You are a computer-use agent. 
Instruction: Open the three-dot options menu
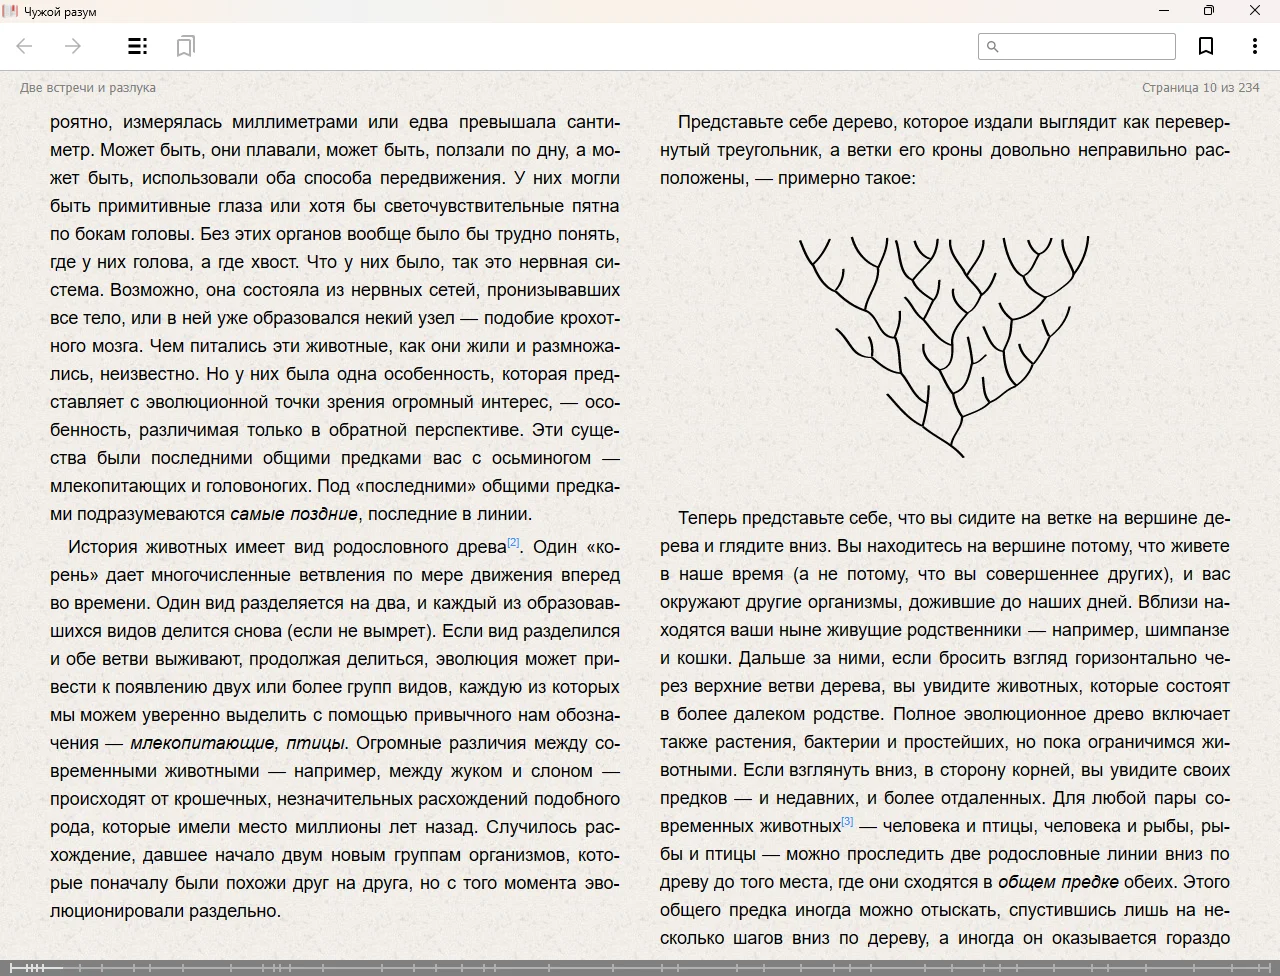tap(1254, 46)
